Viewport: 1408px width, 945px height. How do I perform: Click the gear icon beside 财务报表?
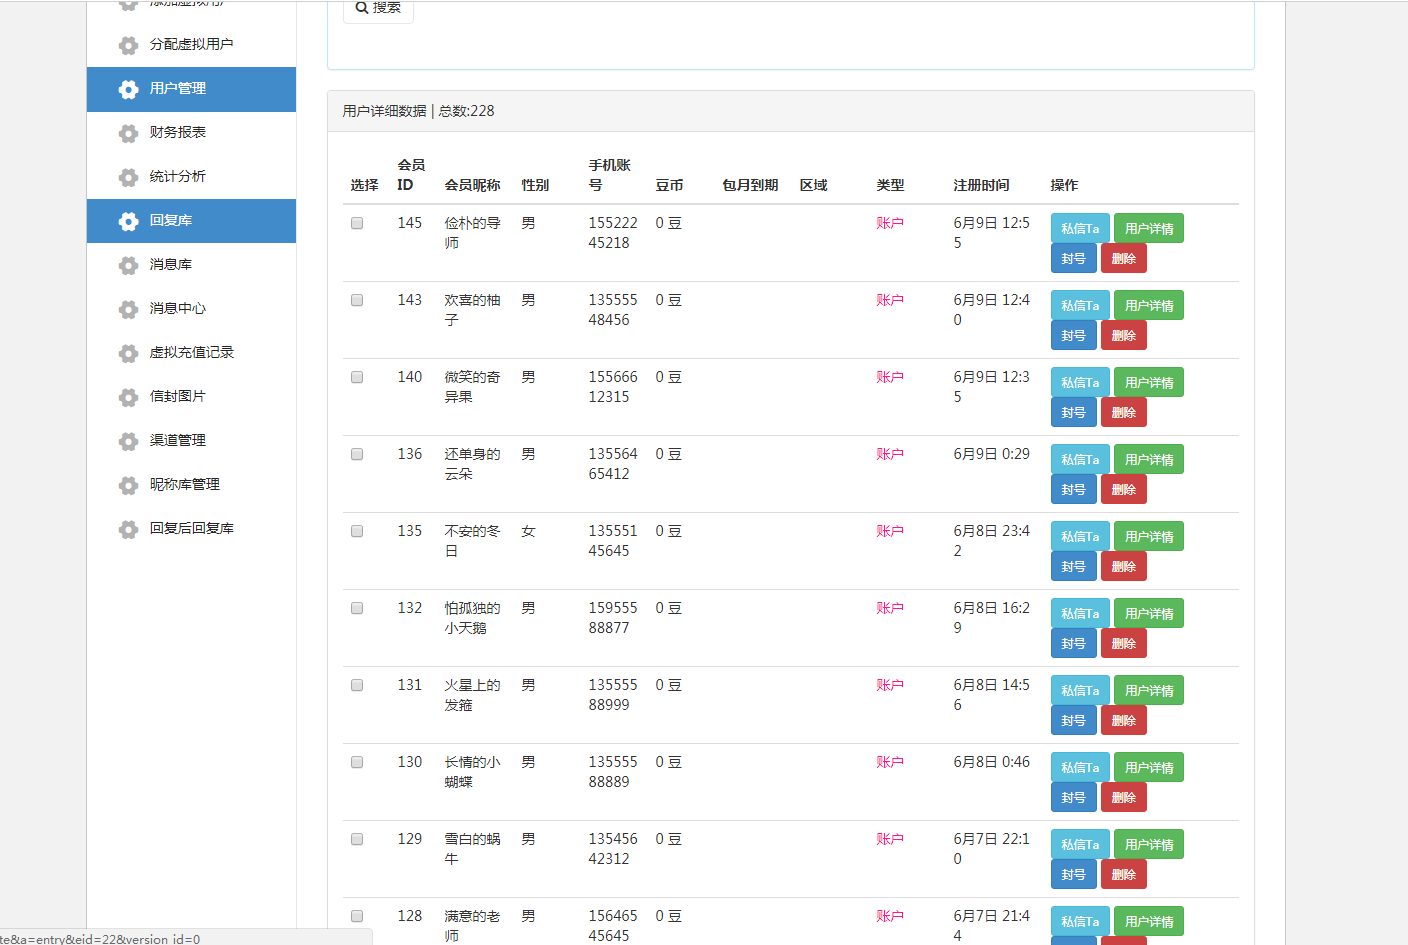pos(128,133)
